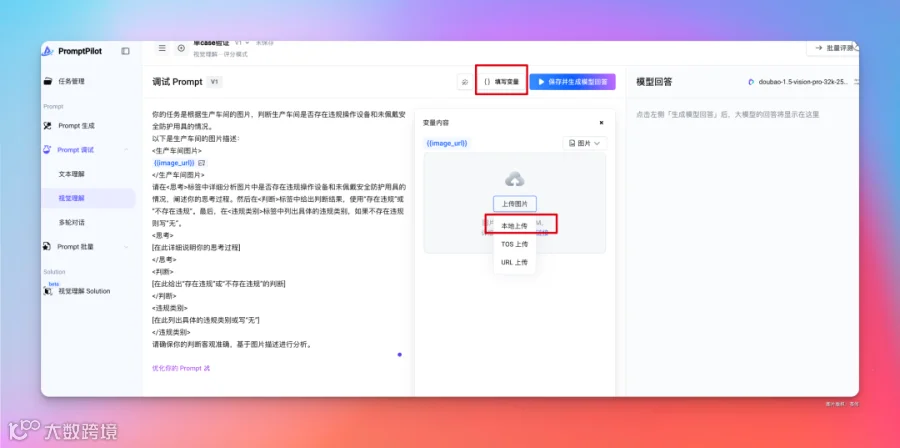Choose URL 上传 from upload menu

pyautogui.click(x=514, y=263)
